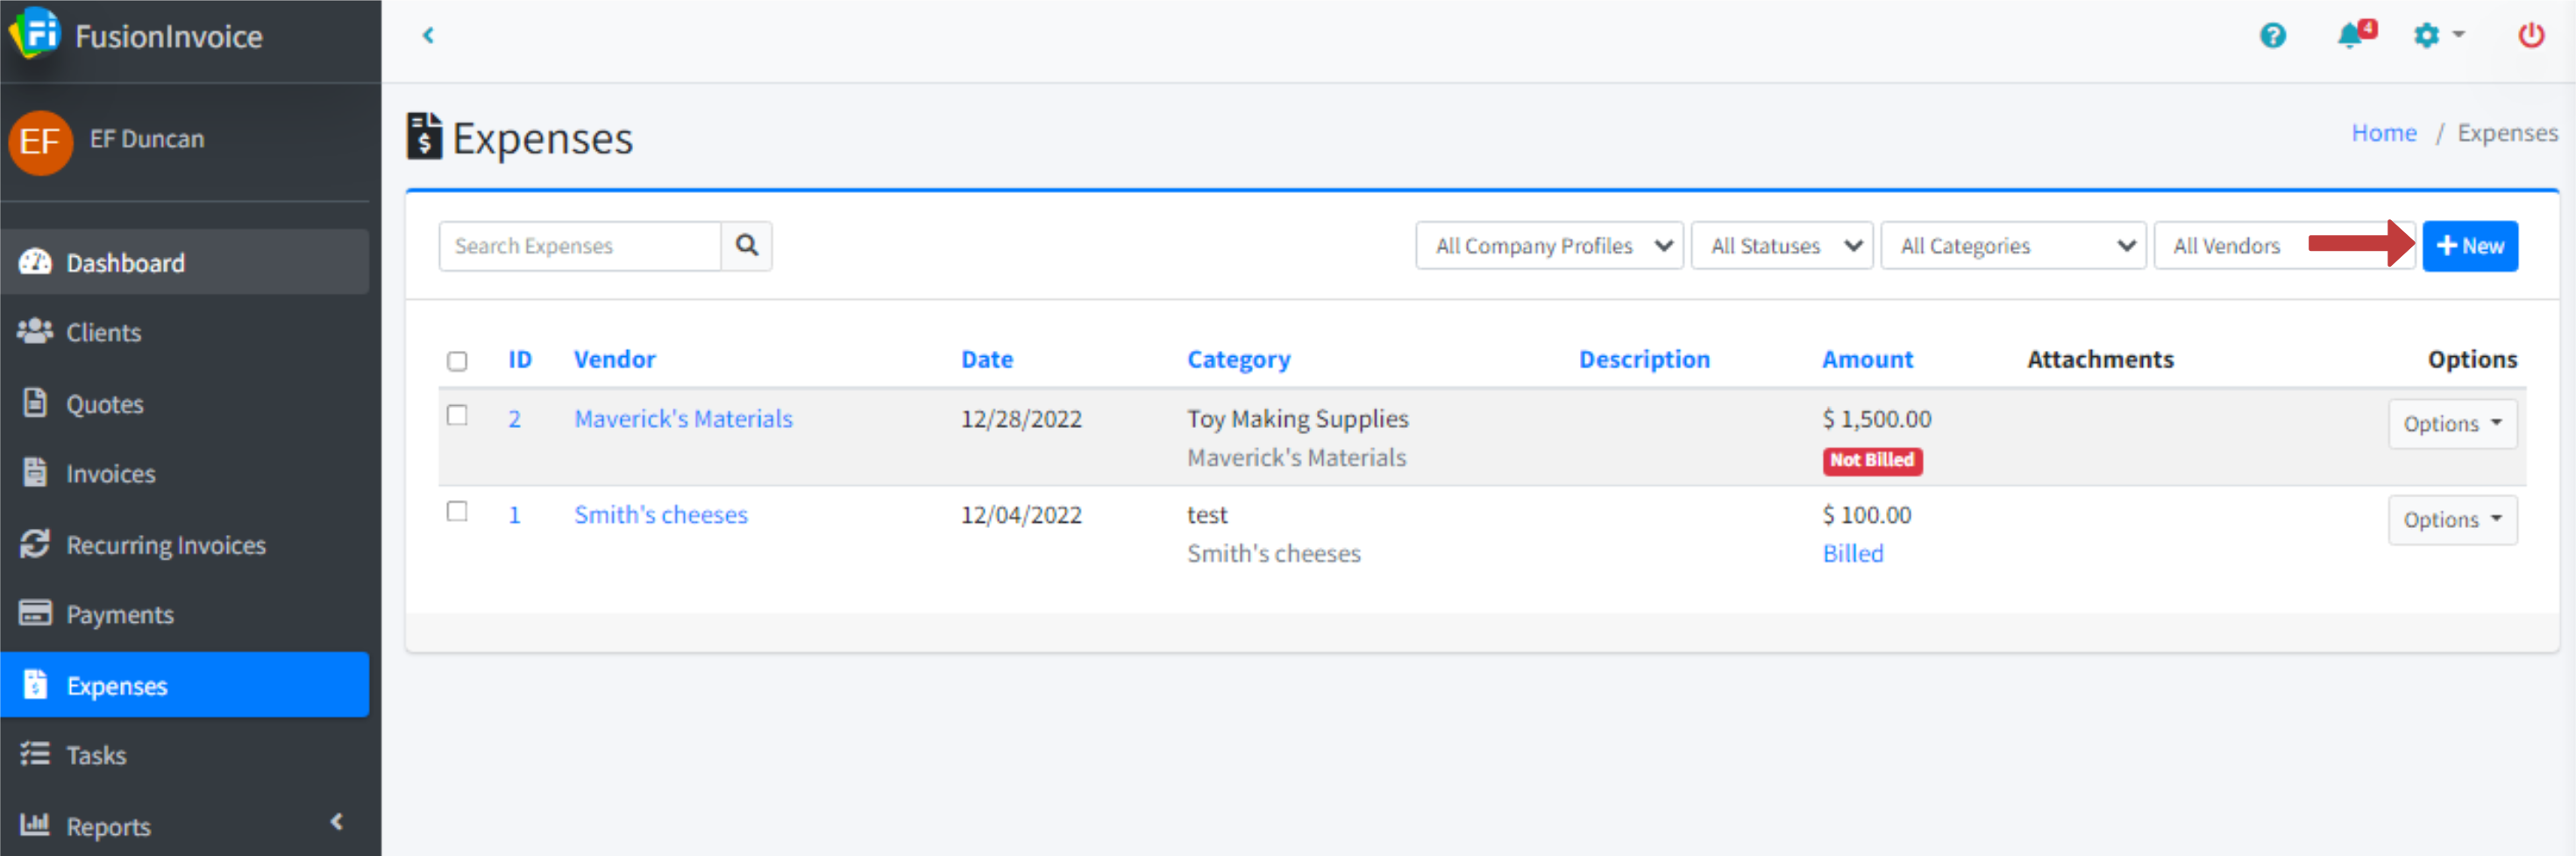Click the red power logout icon
Viewport: 2576px width, 856px height.
point(2530,36)
